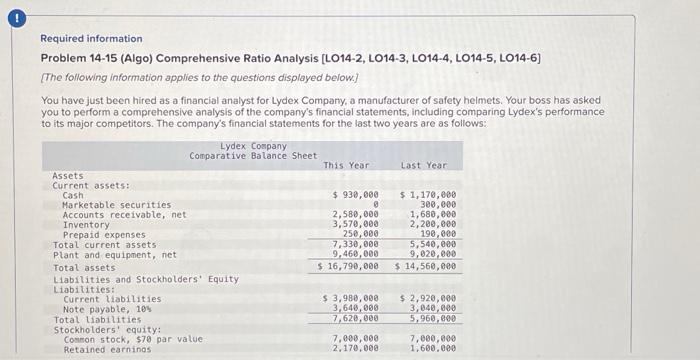This screenshot has width=700, height=360.
Task: Click the Assets section heading
Action: pos(68,176)
